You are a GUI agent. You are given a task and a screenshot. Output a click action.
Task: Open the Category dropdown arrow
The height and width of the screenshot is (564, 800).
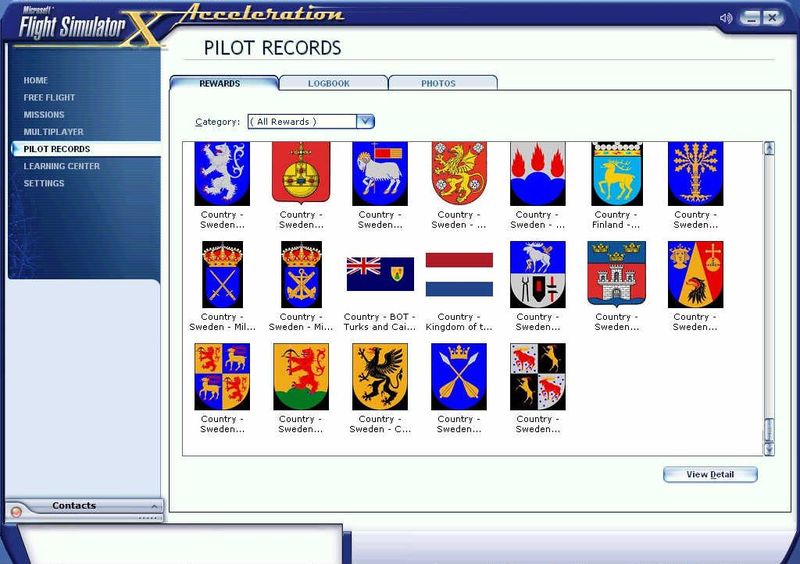click(365, 121)
